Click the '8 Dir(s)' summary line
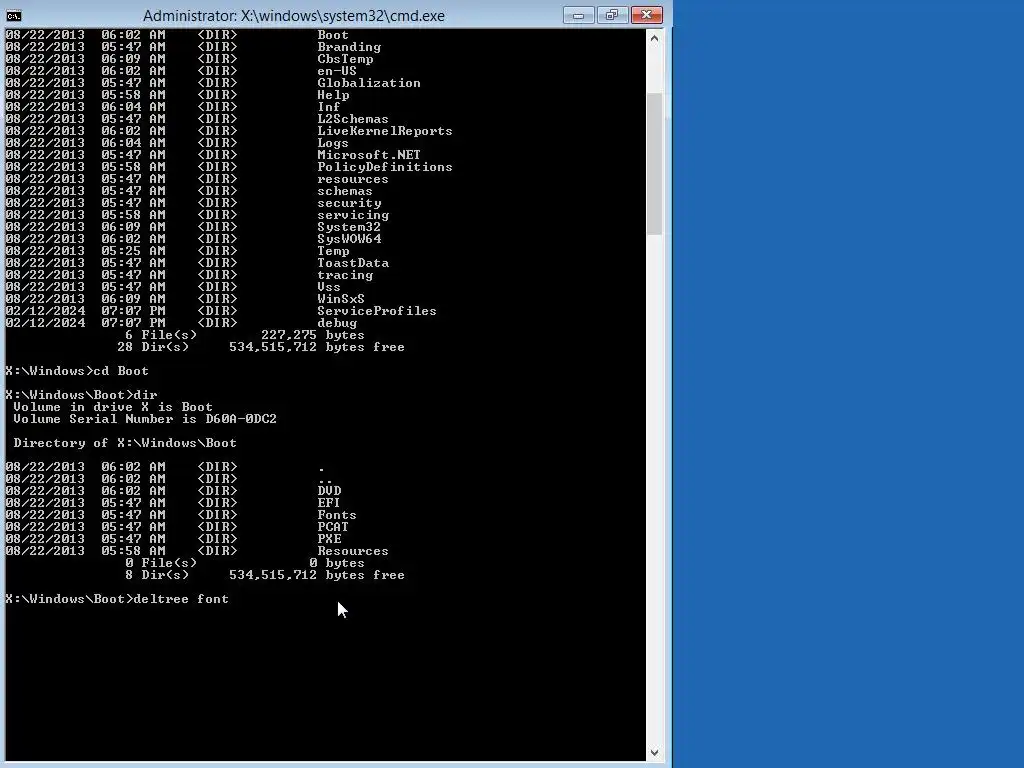This screenshot has width=1024, height=768. (x=264, y=575)
